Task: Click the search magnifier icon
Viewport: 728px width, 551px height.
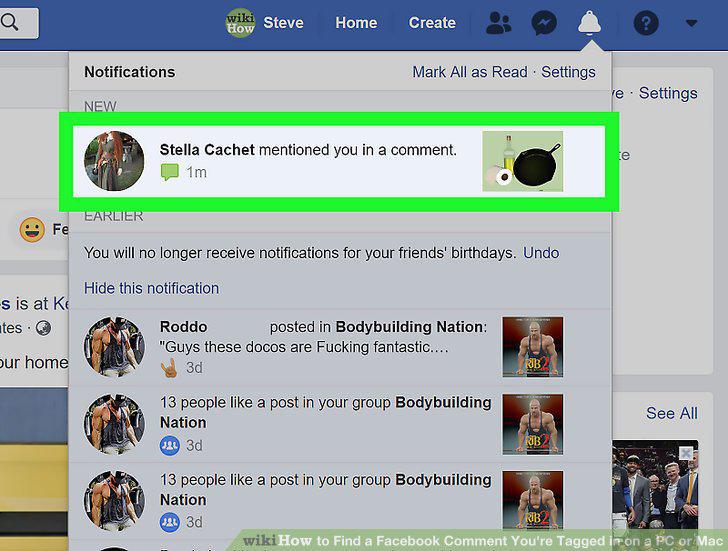Action: 9,22
